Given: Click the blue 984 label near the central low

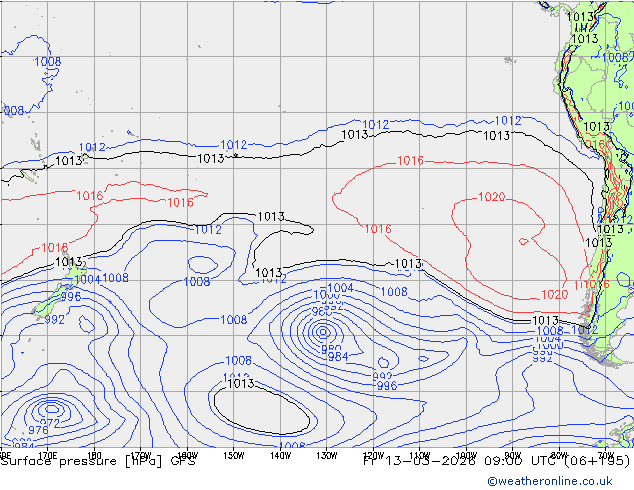Looking at the screenshot, I should click(x=338, y=356).
